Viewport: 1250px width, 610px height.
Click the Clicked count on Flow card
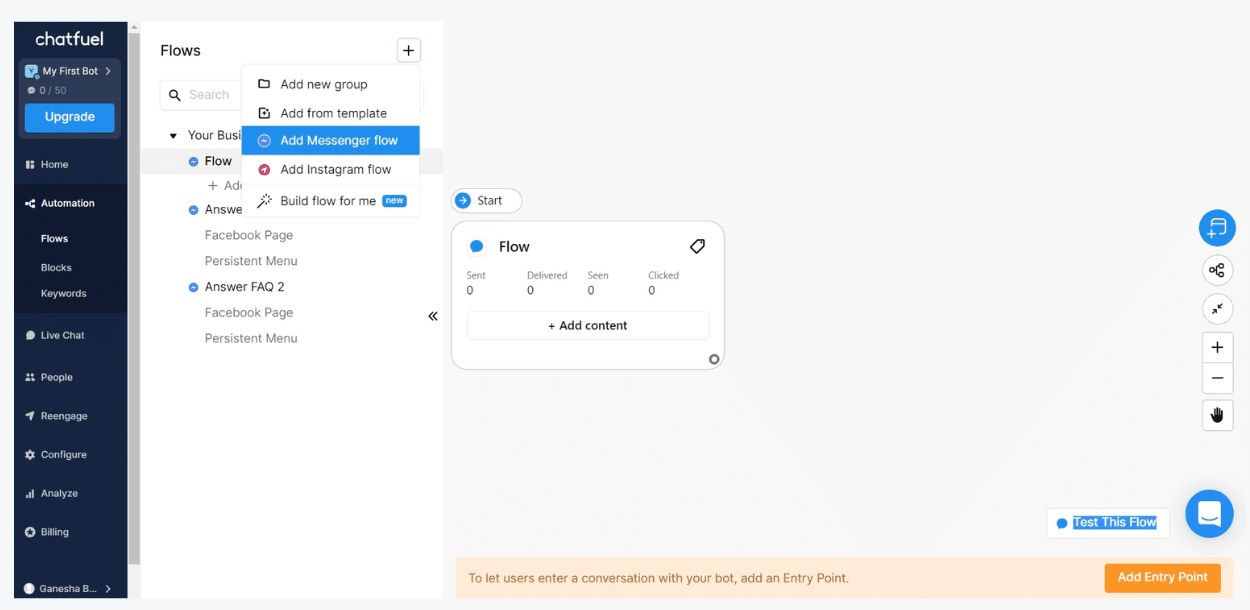(651, 291)
